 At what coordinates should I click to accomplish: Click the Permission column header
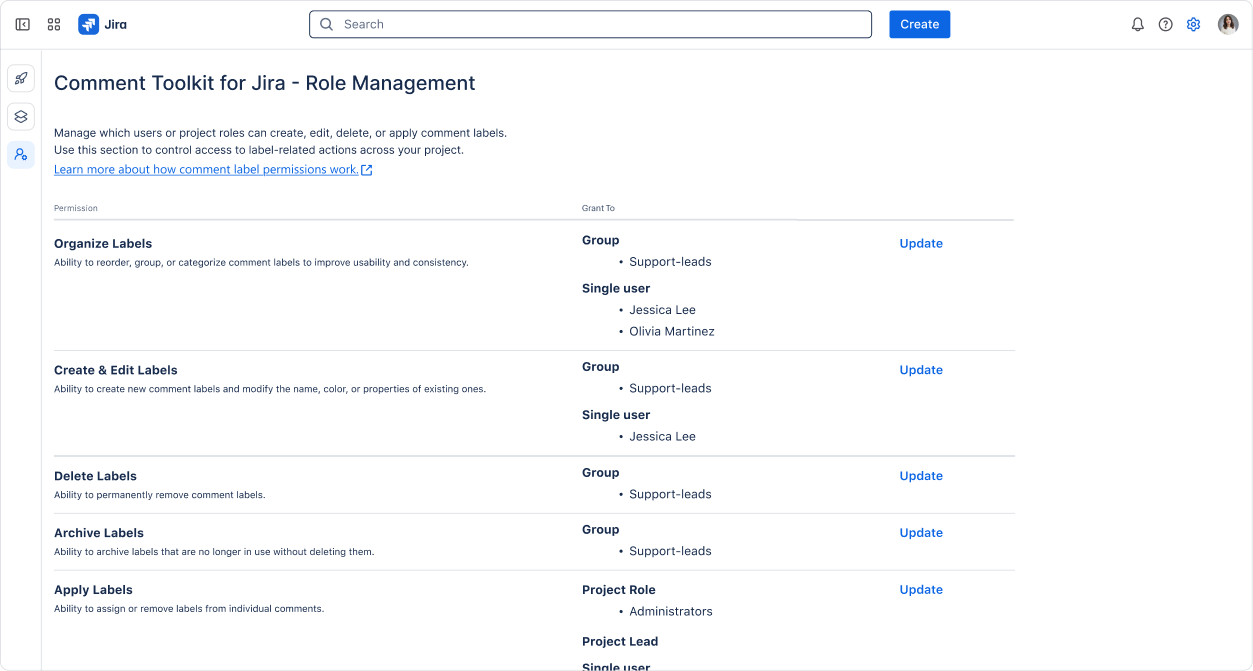pyautogui.click(x=76, y=208)
